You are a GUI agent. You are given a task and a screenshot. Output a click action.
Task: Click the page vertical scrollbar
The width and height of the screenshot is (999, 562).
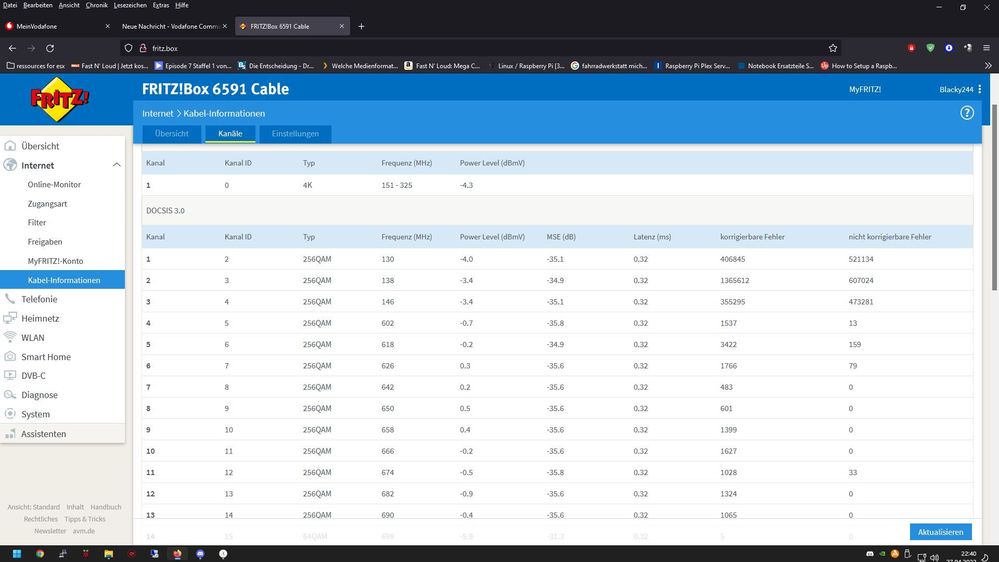tap(995, 198)
